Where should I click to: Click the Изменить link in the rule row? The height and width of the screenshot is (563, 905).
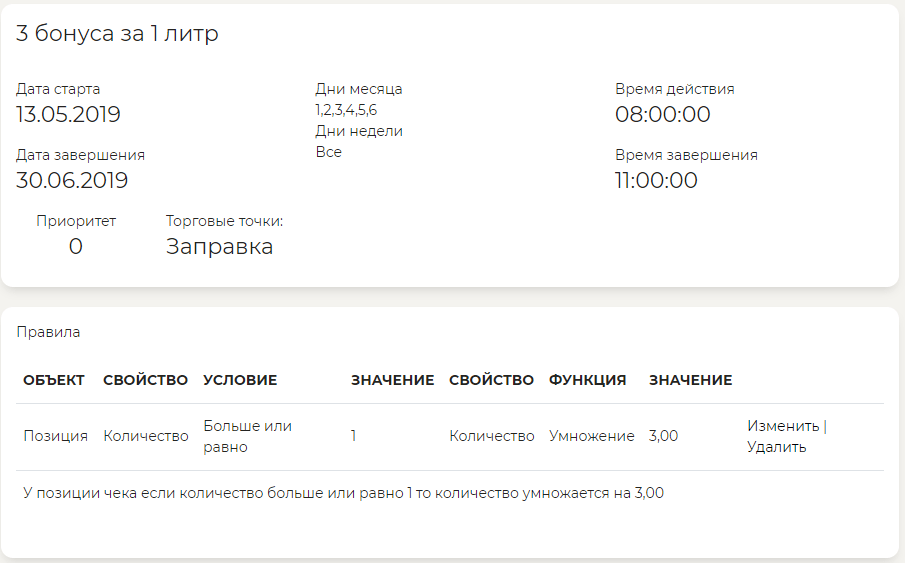(783, 426)
